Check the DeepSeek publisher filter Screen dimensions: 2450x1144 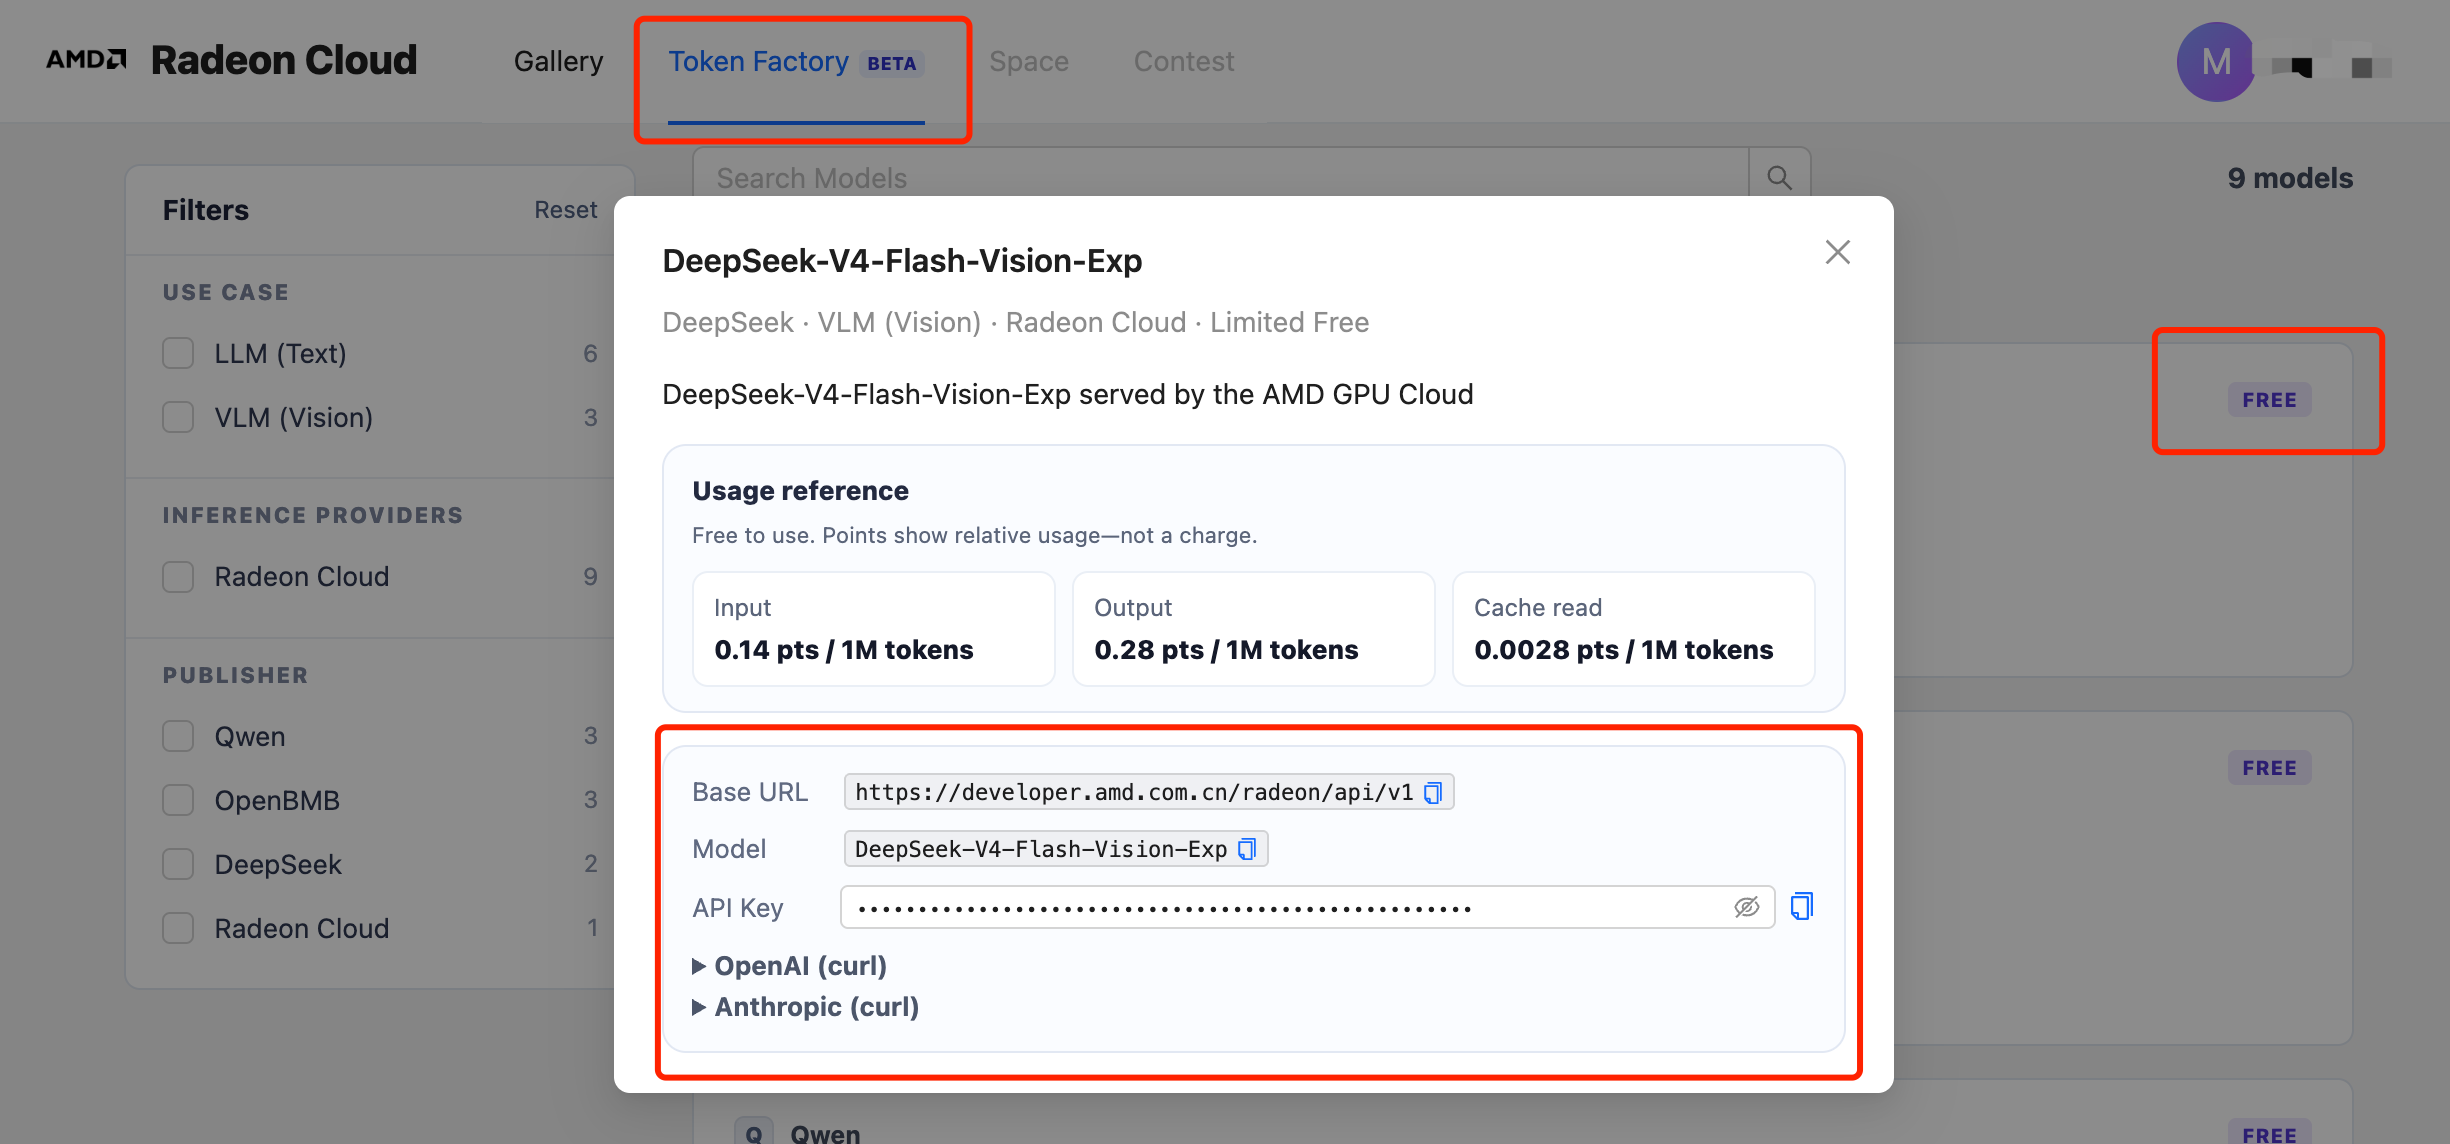coord(178,865)
